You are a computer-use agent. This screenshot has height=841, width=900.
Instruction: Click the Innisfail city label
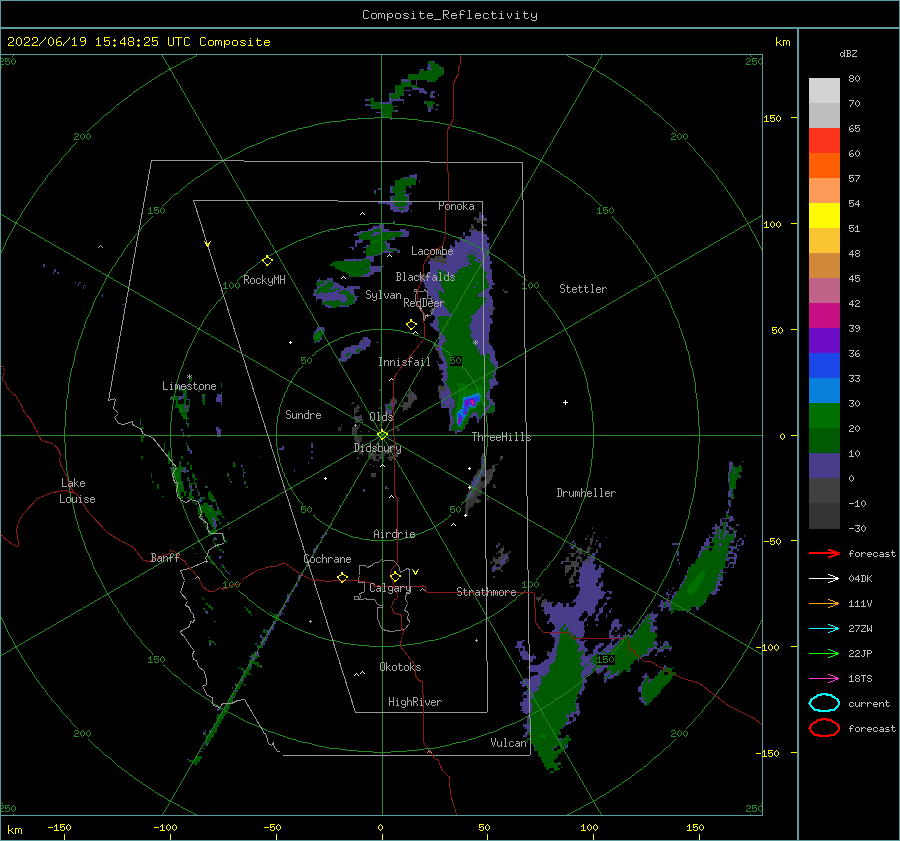(x=404, y=362)
